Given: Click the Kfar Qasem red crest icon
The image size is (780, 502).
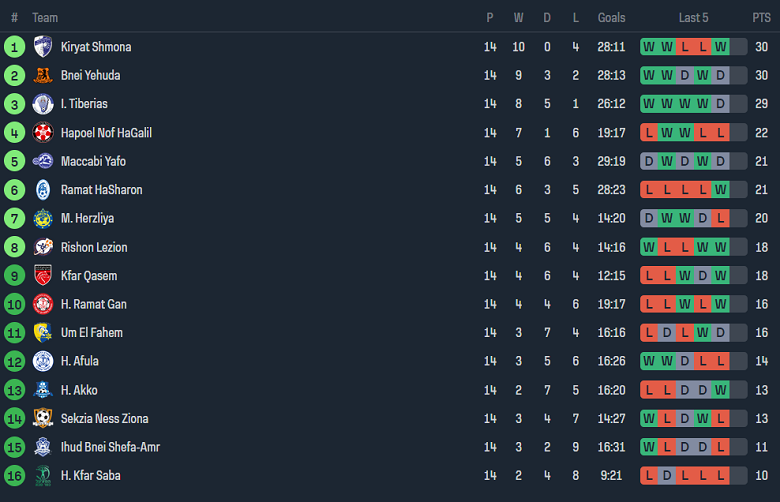Looking at the screenshot, I should tap(42, 275).
